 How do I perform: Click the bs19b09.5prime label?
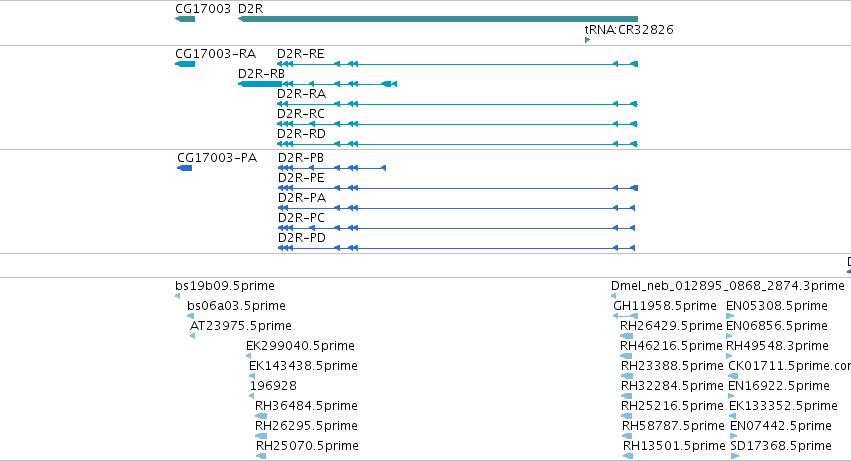[x=225, y=286]
